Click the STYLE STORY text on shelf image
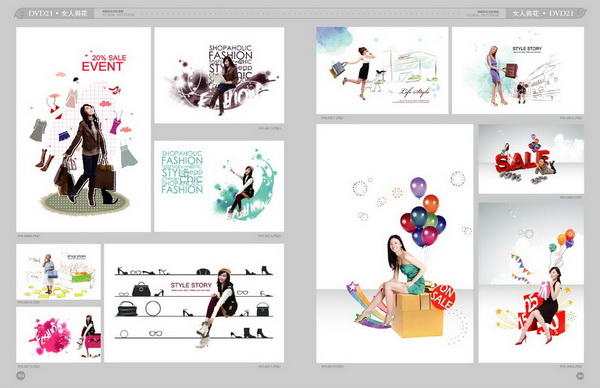Viewport: 600px width, 388px height. (x=191, y=285)
